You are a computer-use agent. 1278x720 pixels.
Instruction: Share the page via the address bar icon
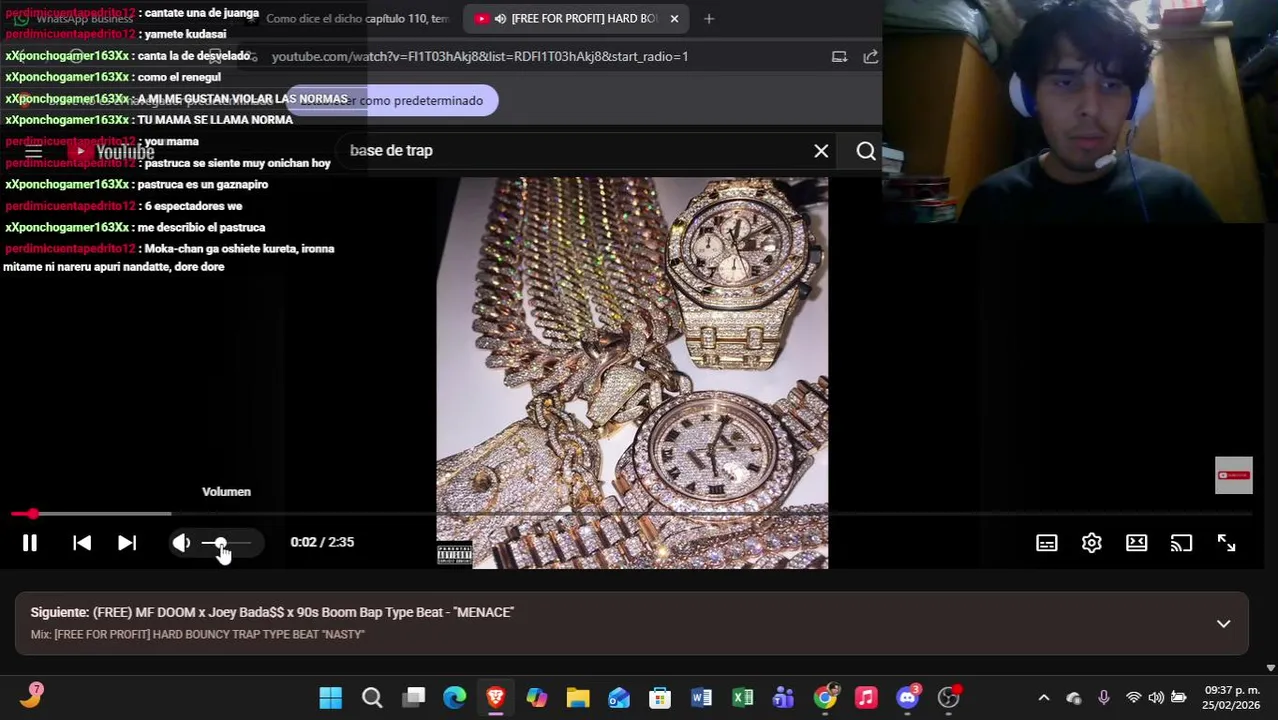(871, 57)
